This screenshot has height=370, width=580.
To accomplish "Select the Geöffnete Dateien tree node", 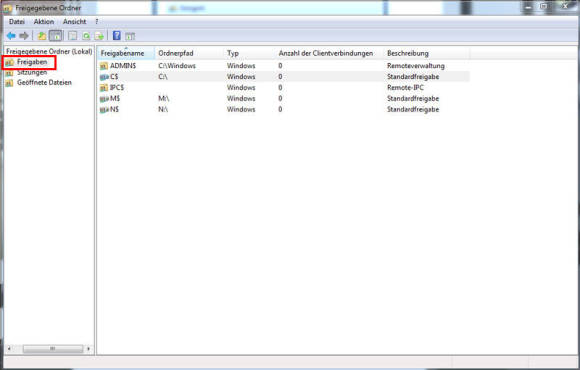I will click(44, 83).
